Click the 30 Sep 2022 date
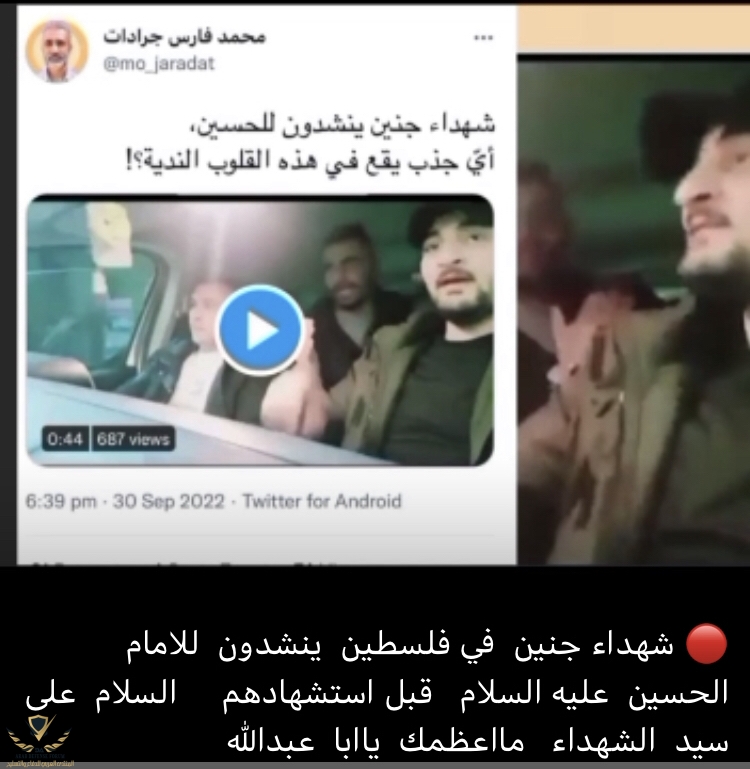Viewport: 750px width, 769px height. coord(168,501)
